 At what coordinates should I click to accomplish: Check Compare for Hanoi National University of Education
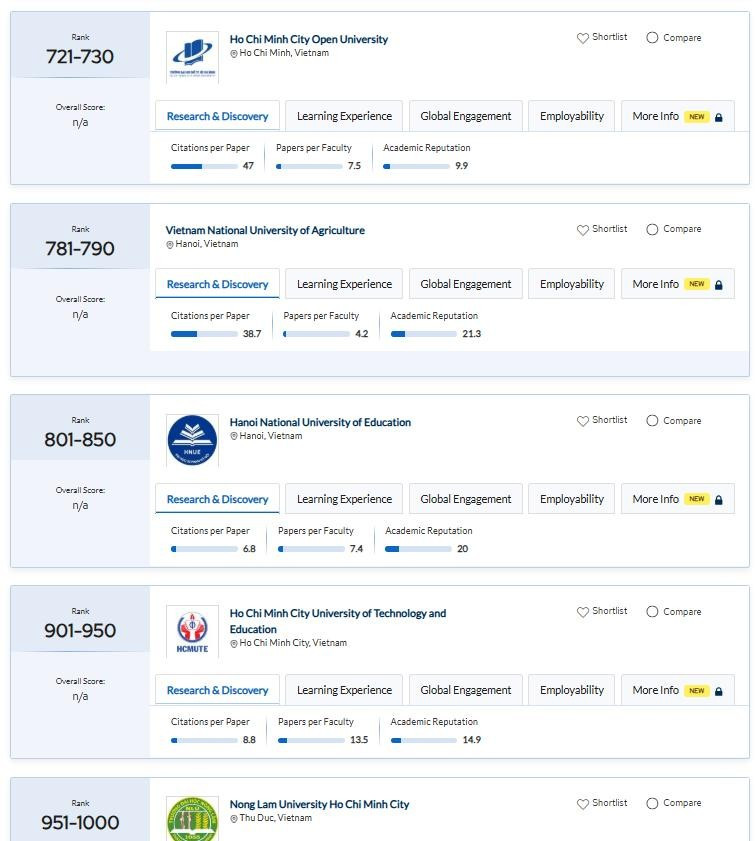[x=652, y=421]
